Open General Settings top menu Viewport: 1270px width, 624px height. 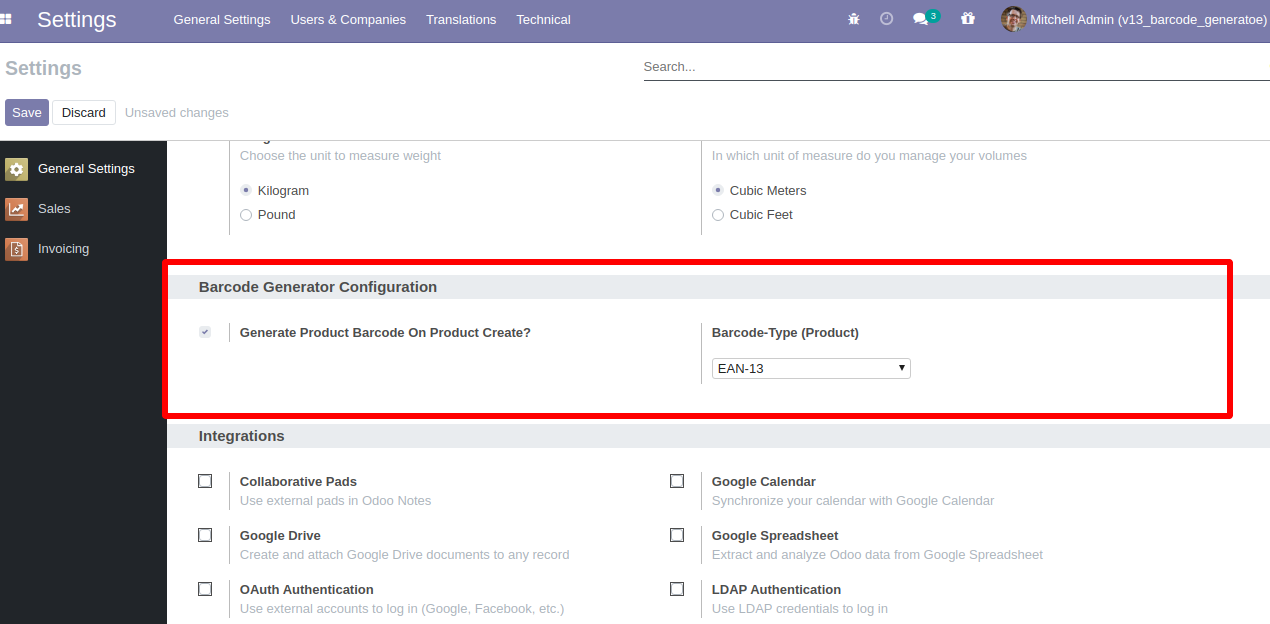(x=222, y=19)
